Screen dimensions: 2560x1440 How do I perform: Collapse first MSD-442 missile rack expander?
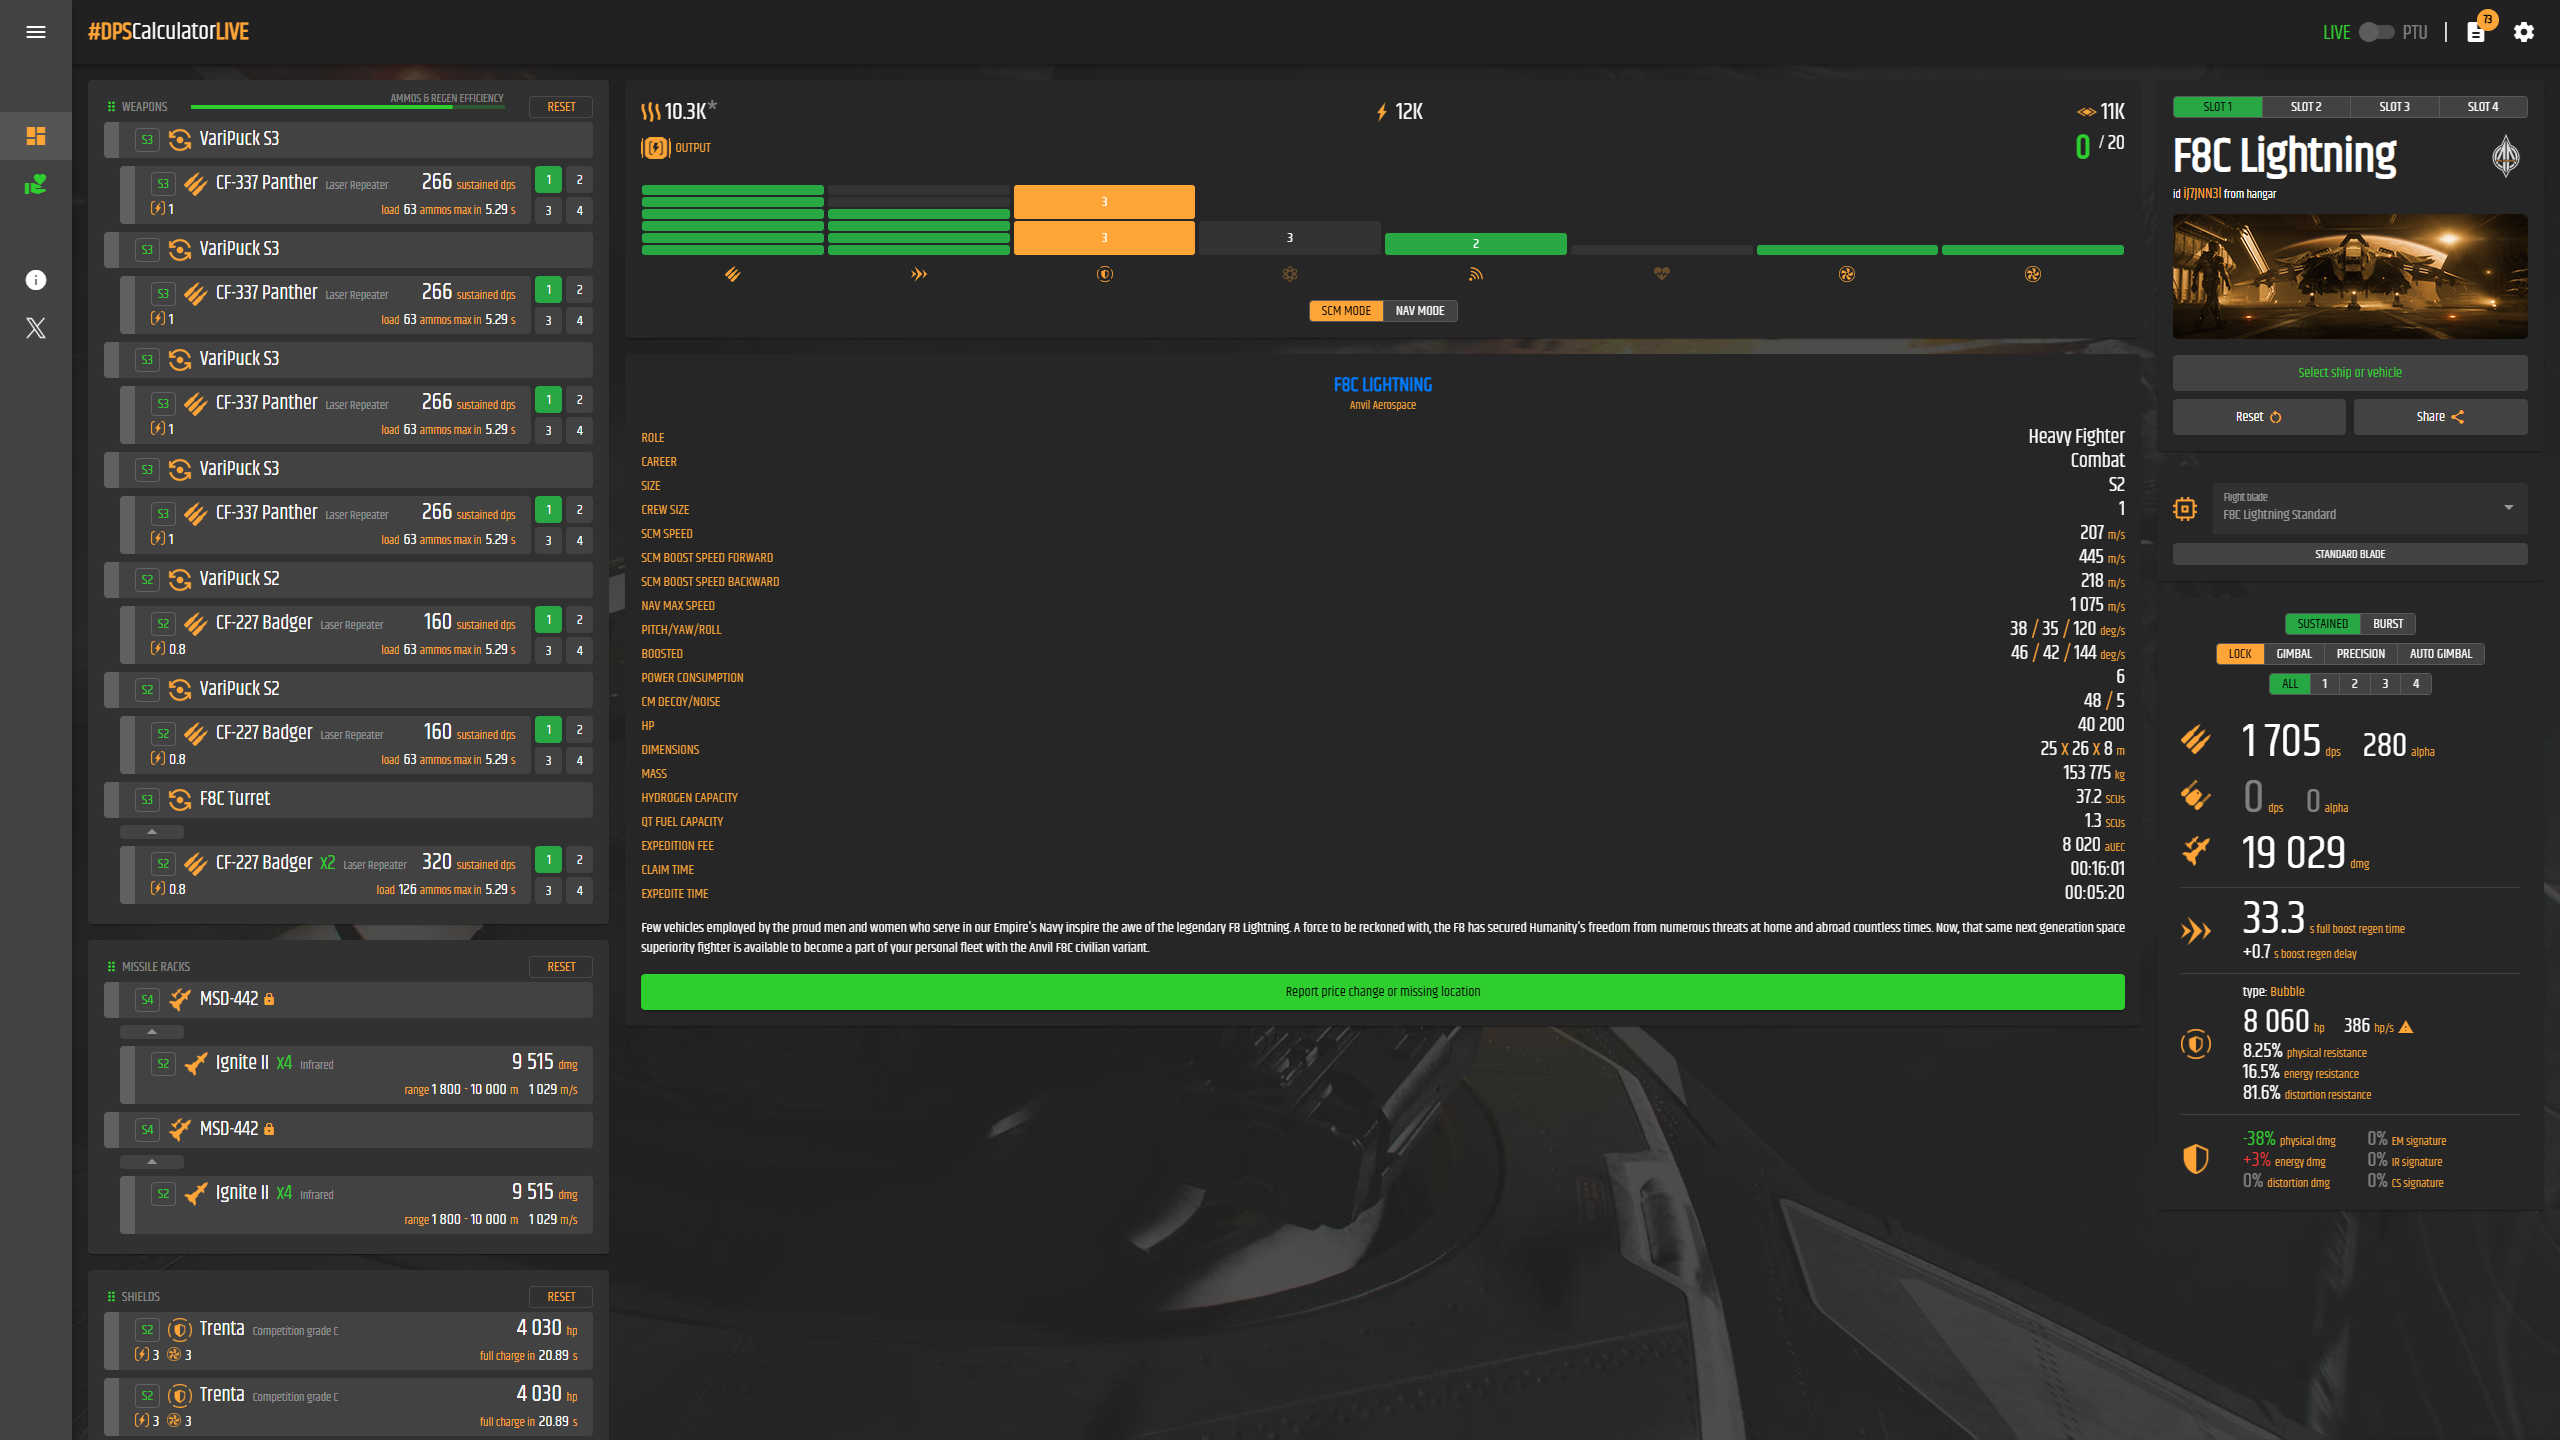point(152,1032)
